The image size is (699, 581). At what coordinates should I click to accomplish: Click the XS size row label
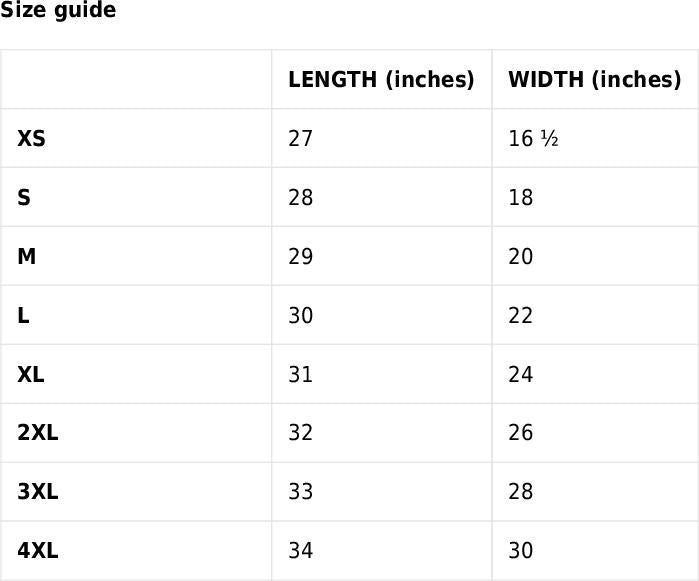(31, 138)
